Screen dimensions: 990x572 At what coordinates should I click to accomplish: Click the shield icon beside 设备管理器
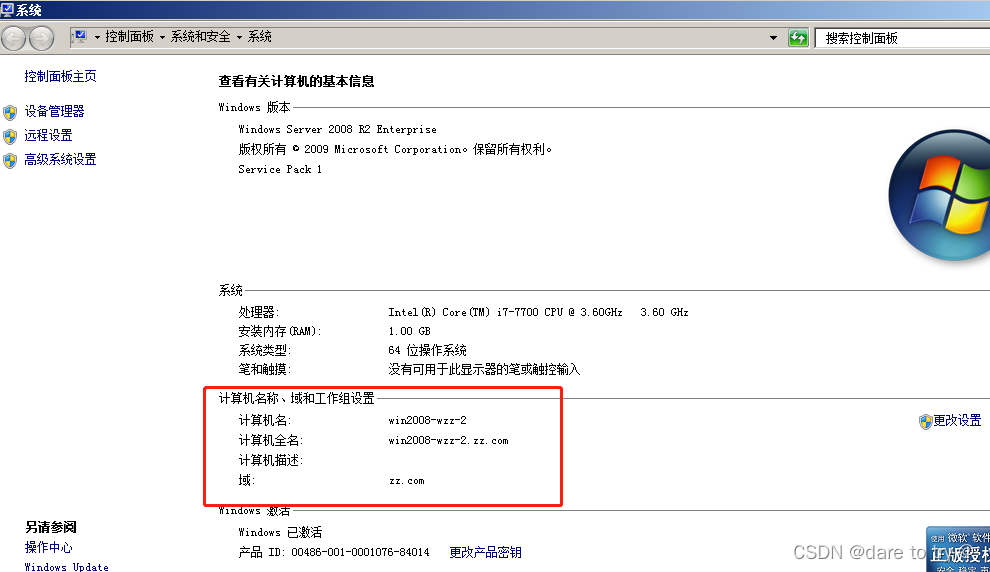(9, 112)
